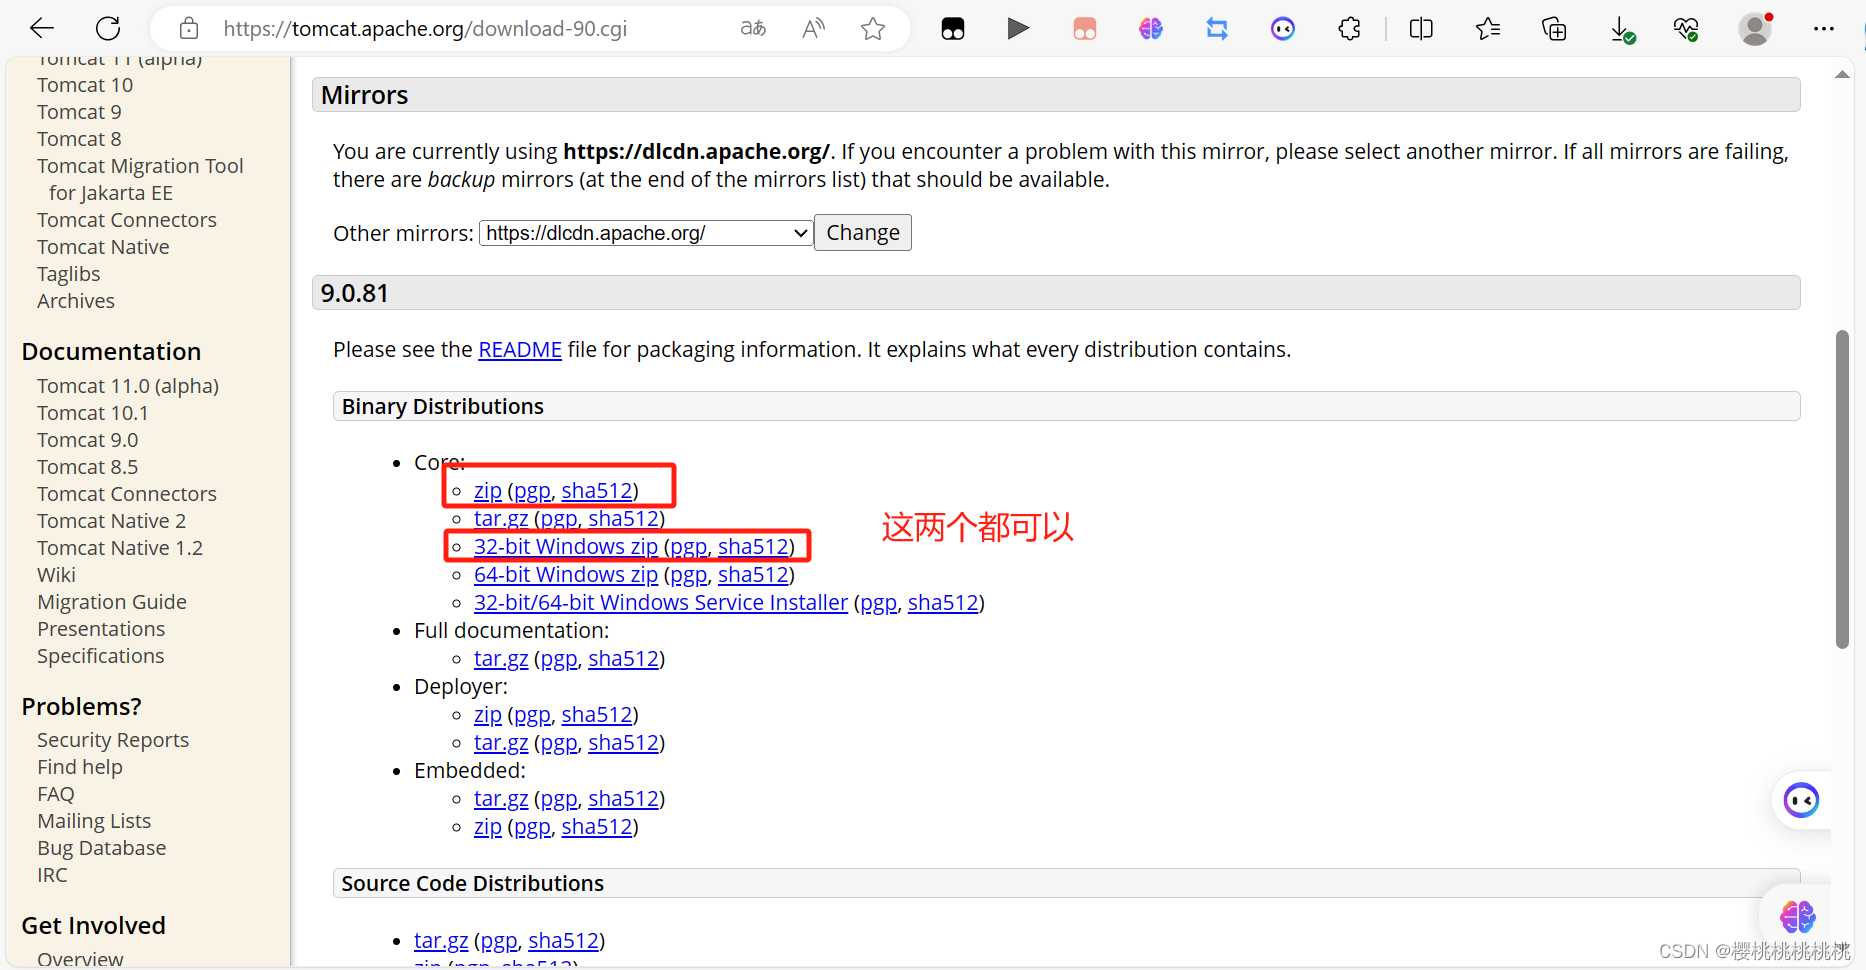Viewport: 1866px width, 970px height.
Task: Add this page to favorites with star icon
Action: [x=873, y=28]
